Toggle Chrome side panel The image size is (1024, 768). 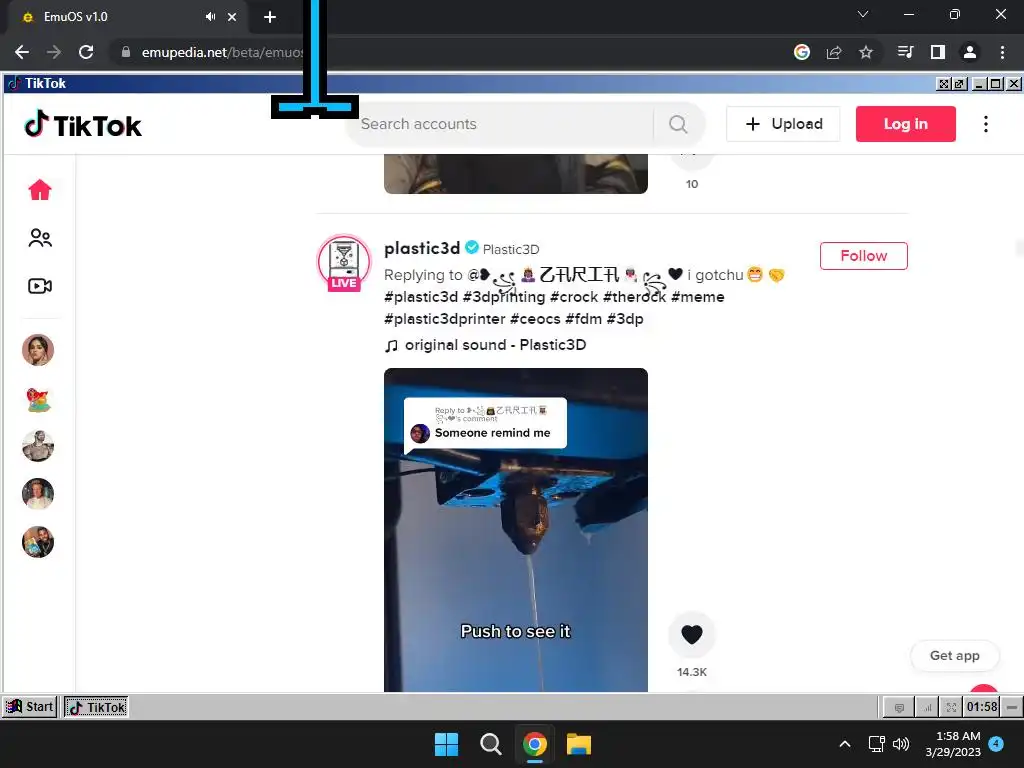(x=938, y=52)
